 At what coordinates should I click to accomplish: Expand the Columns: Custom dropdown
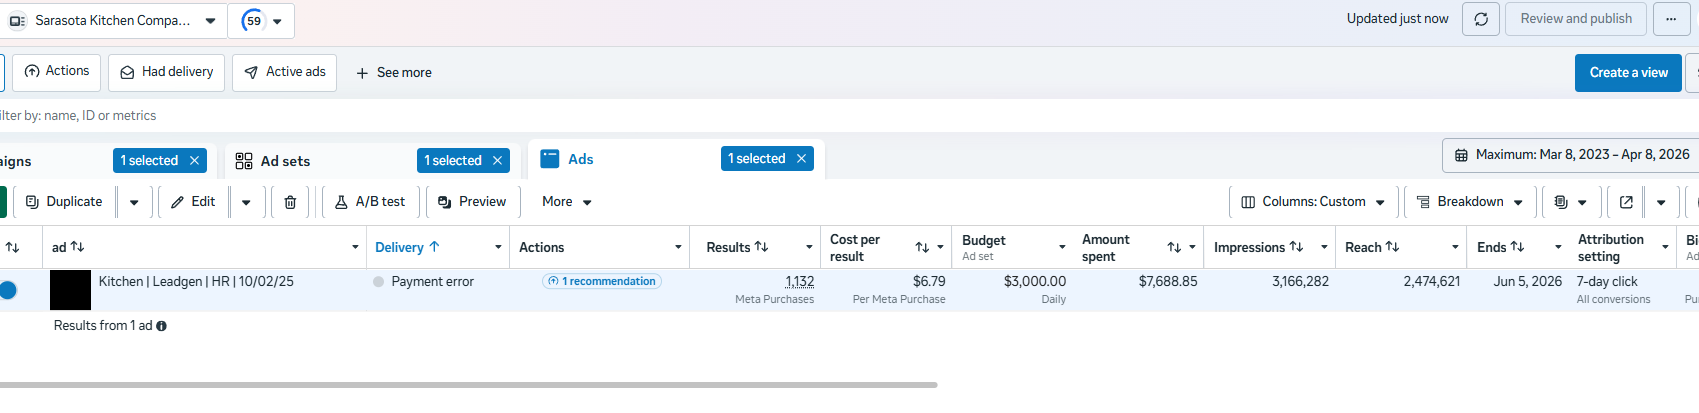coord(1313,202)
